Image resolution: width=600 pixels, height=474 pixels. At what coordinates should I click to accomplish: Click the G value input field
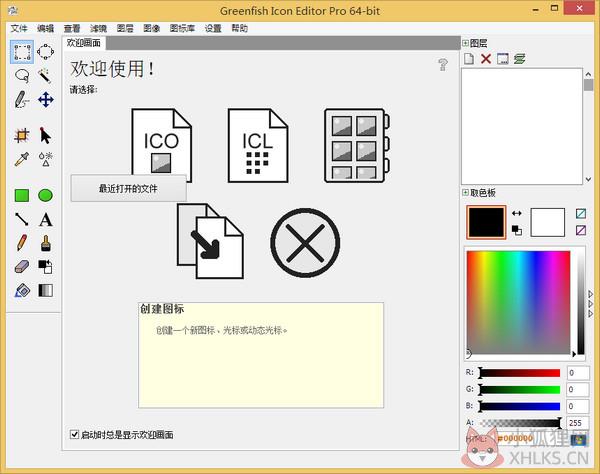[x=578, y=389]
